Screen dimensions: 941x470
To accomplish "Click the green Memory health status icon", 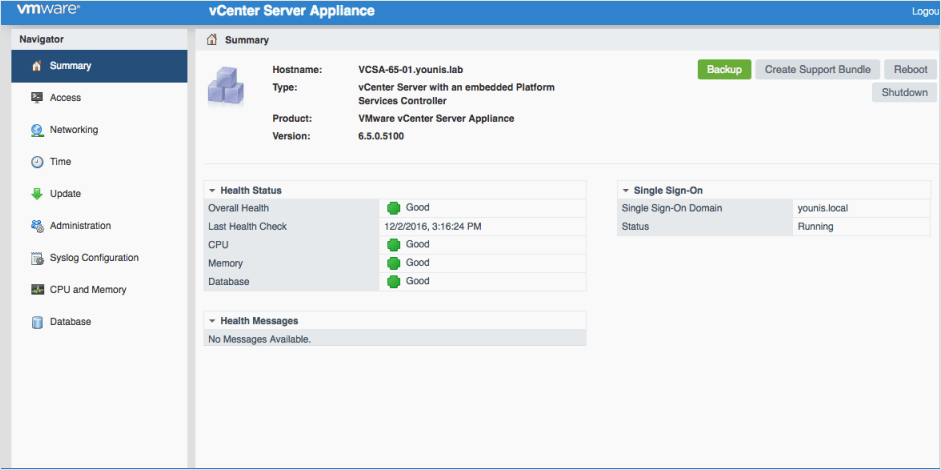I will pyautogui.click(x=394, y=263).
